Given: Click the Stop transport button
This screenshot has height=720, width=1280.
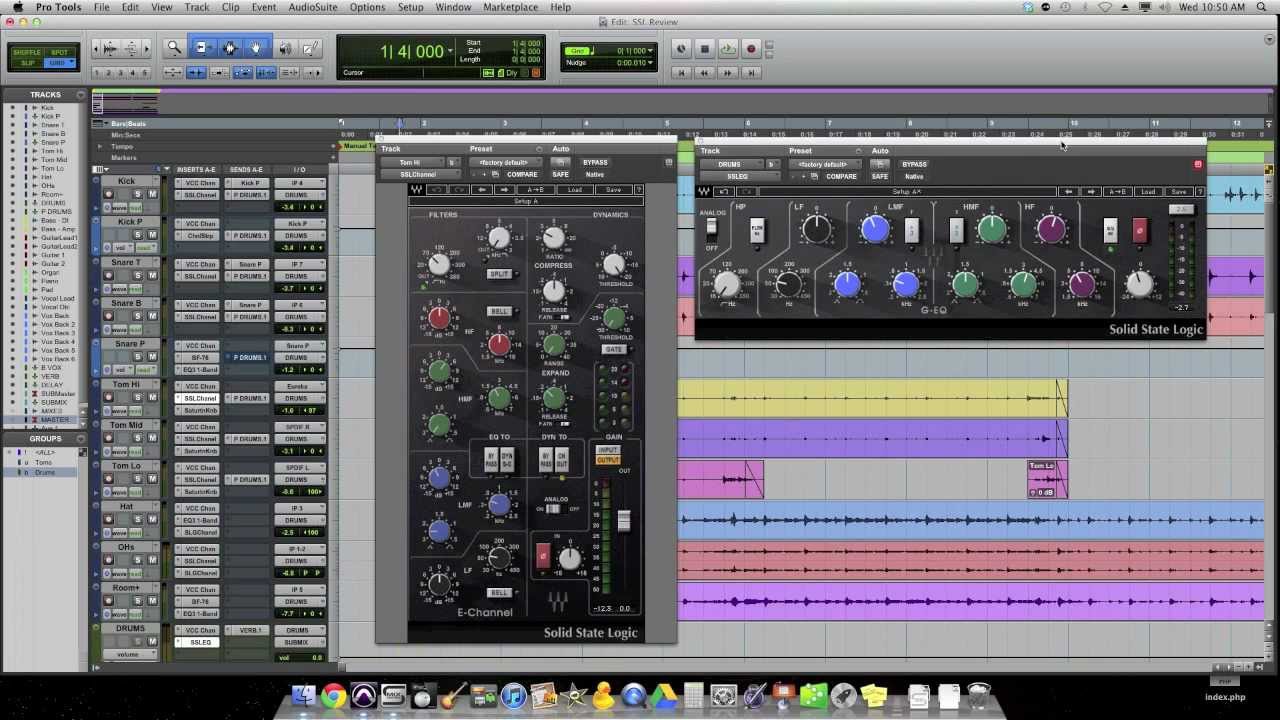Looking at the screenshot, I should (704, 49).
